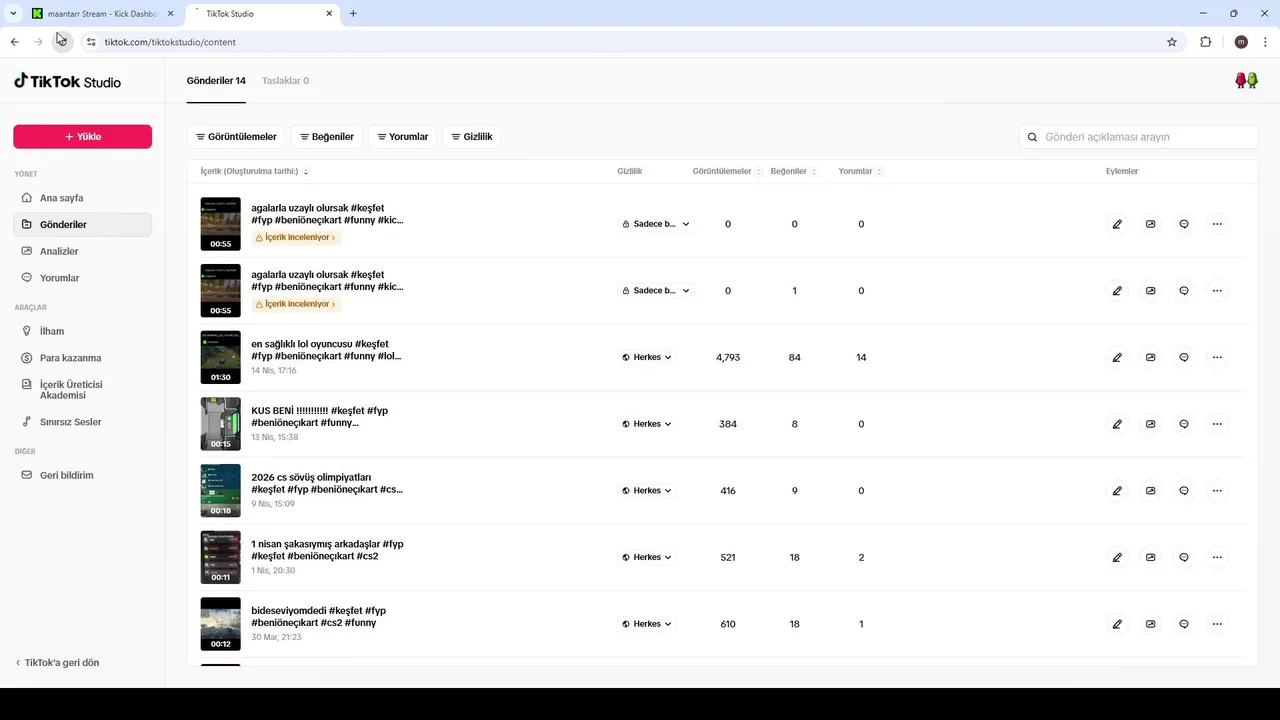Expand 'Sadece b...' privacy dropdown on first post
This screenshot has width=1280, height=720.
(656, 224)
